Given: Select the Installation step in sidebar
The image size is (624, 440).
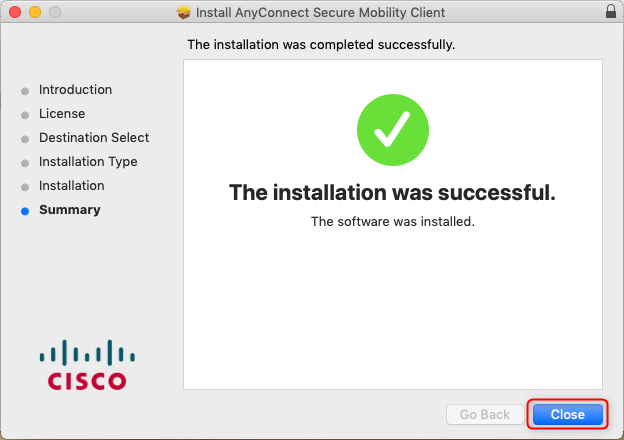Looking at the screenshot, I should coord(71,186).
